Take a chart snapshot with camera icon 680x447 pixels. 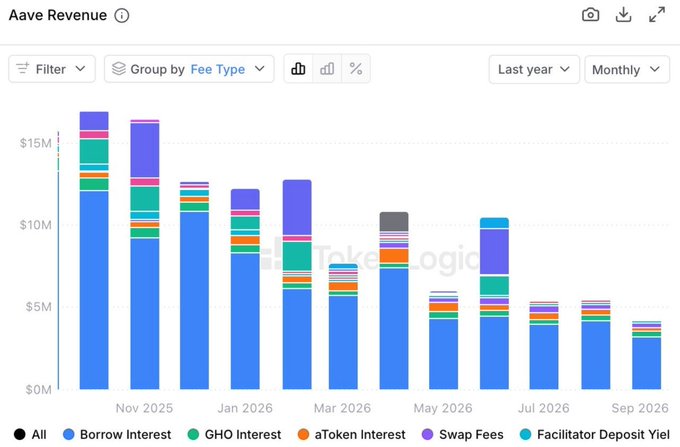[590, 15]
